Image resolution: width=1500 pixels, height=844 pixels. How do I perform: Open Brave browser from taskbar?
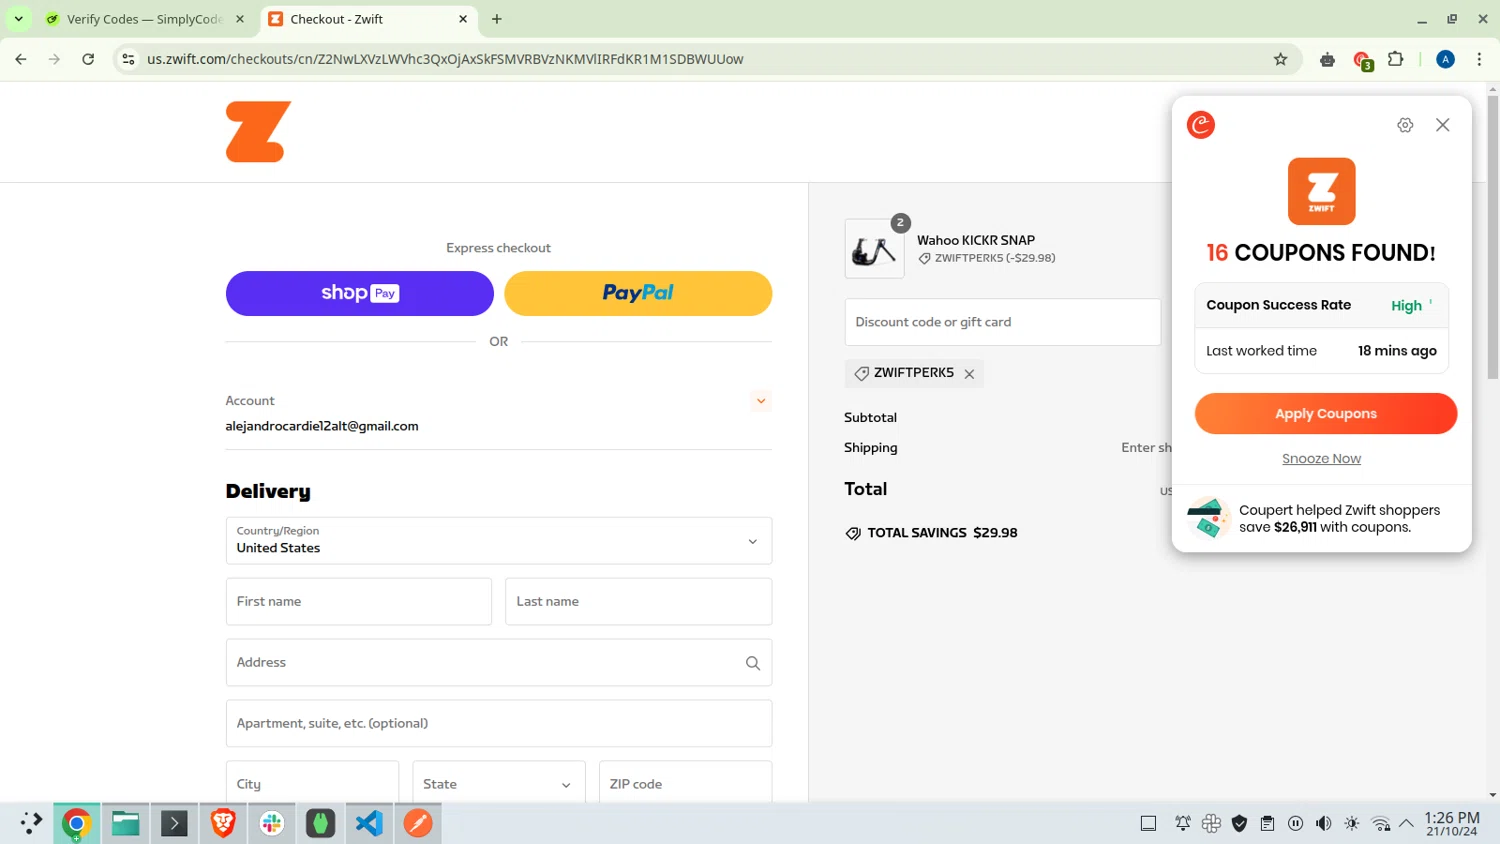pos(223,823)
